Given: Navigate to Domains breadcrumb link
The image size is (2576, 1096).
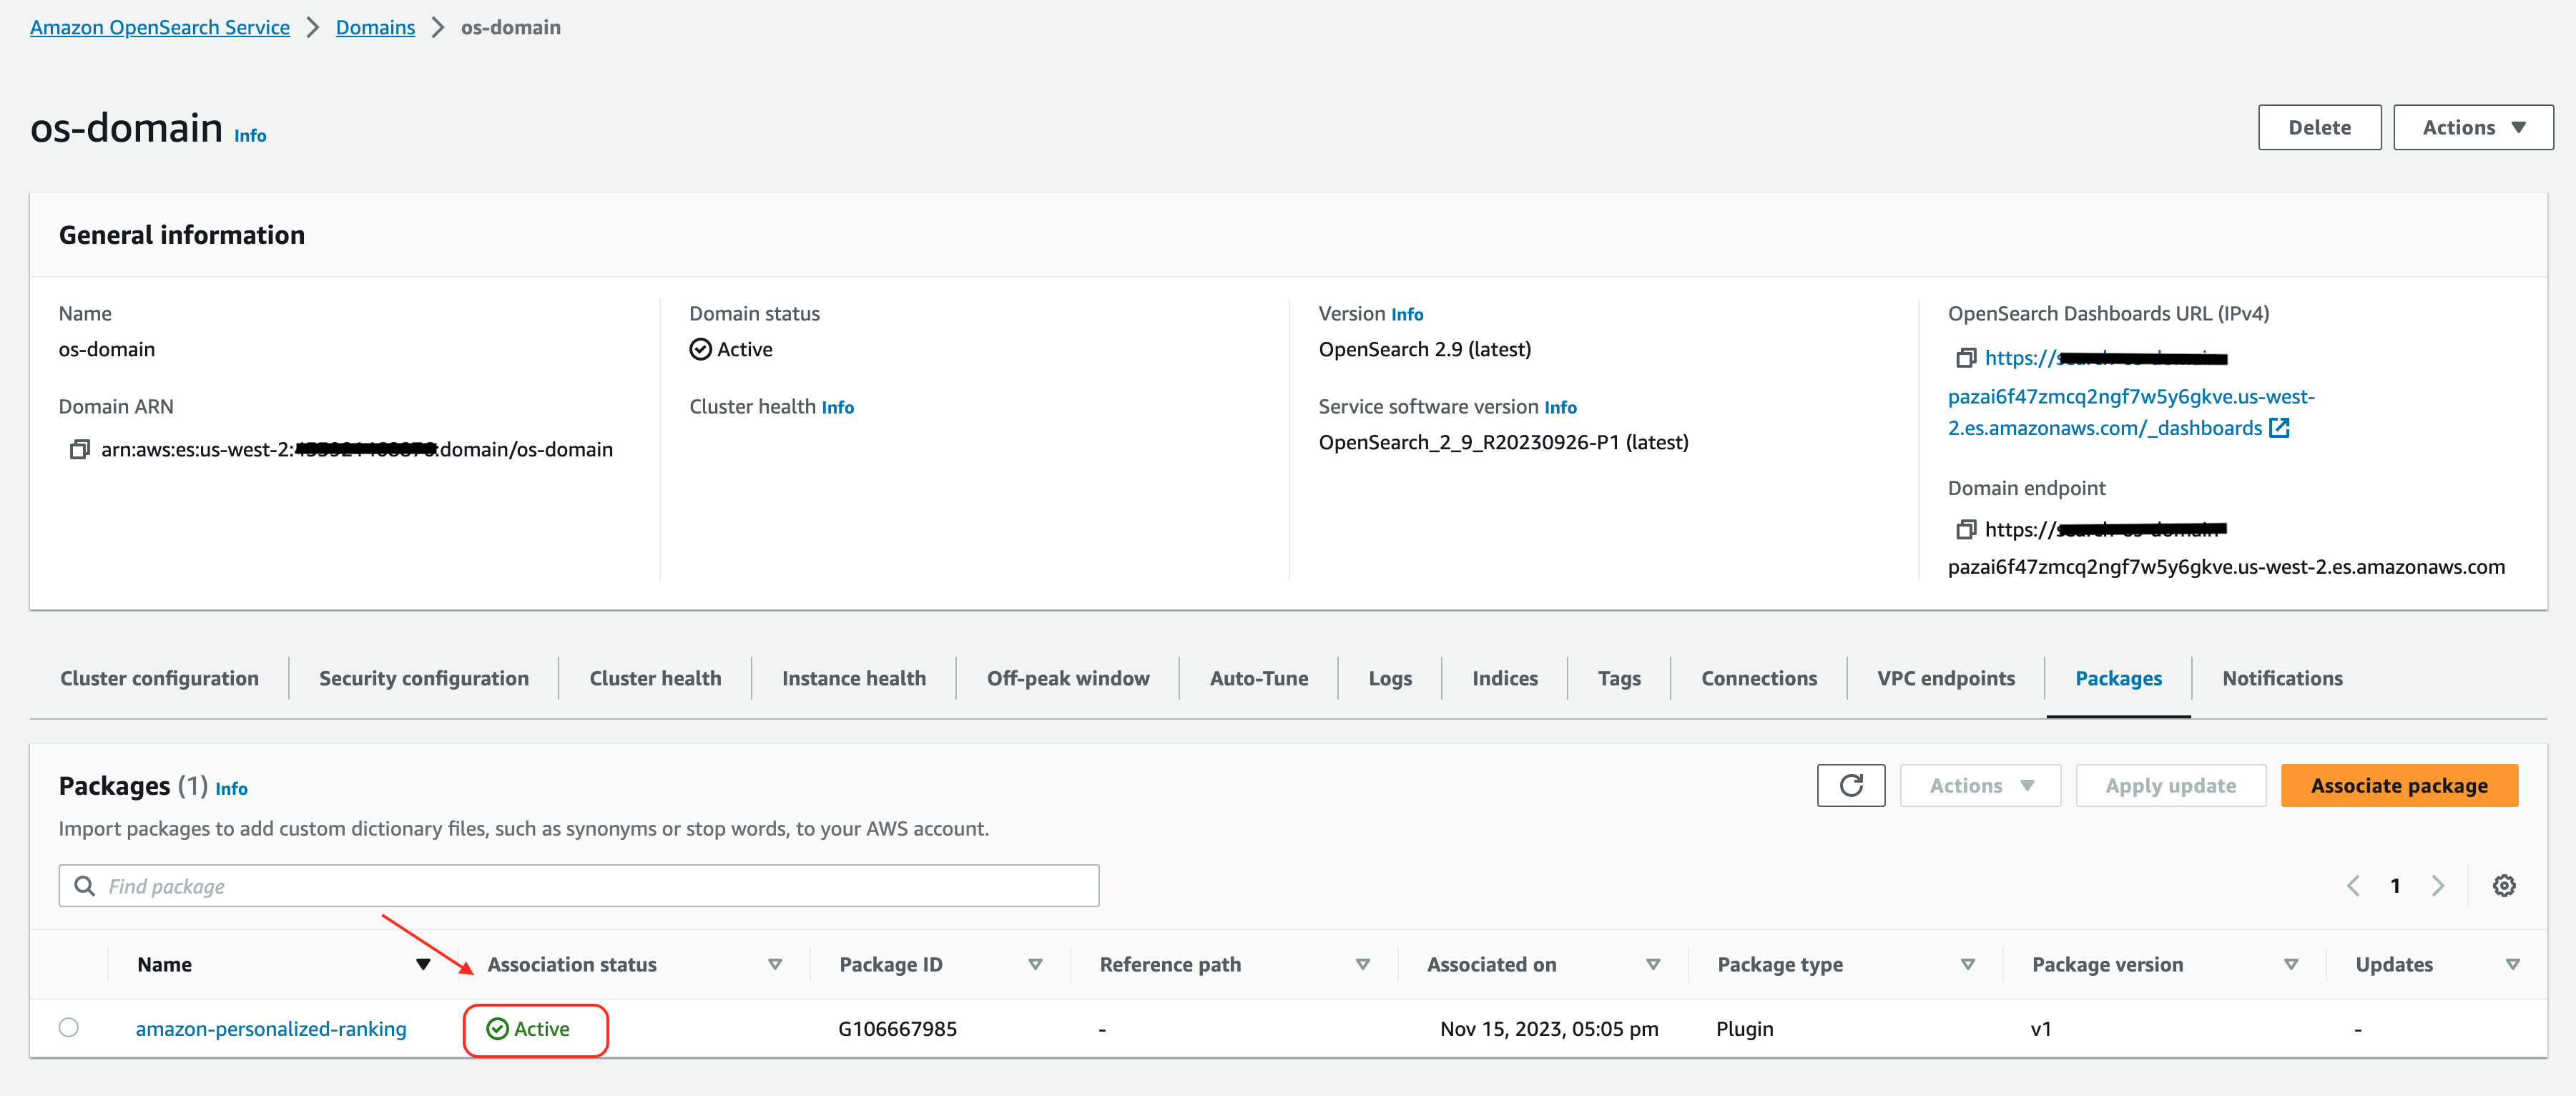Looking at the screenshot, I should [375, 28].
